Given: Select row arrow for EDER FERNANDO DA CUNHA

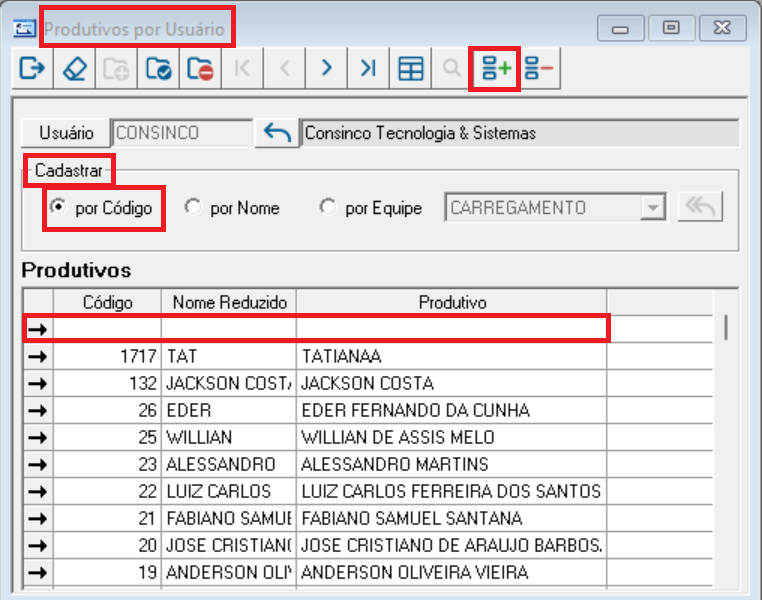Looking at the screenshot, I should click(38, 411).
